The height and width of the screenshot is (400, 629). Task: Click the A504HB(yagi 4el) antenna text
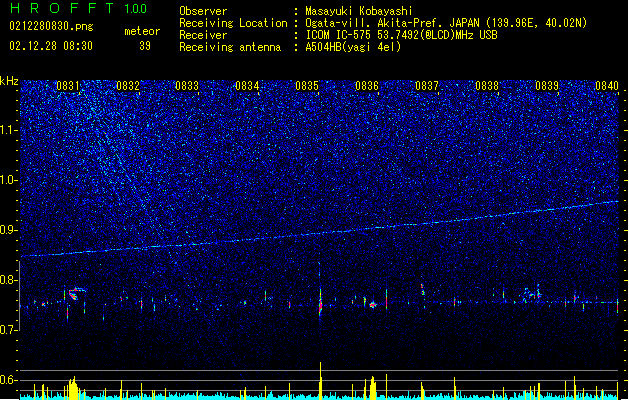click(x=353, y=47)
